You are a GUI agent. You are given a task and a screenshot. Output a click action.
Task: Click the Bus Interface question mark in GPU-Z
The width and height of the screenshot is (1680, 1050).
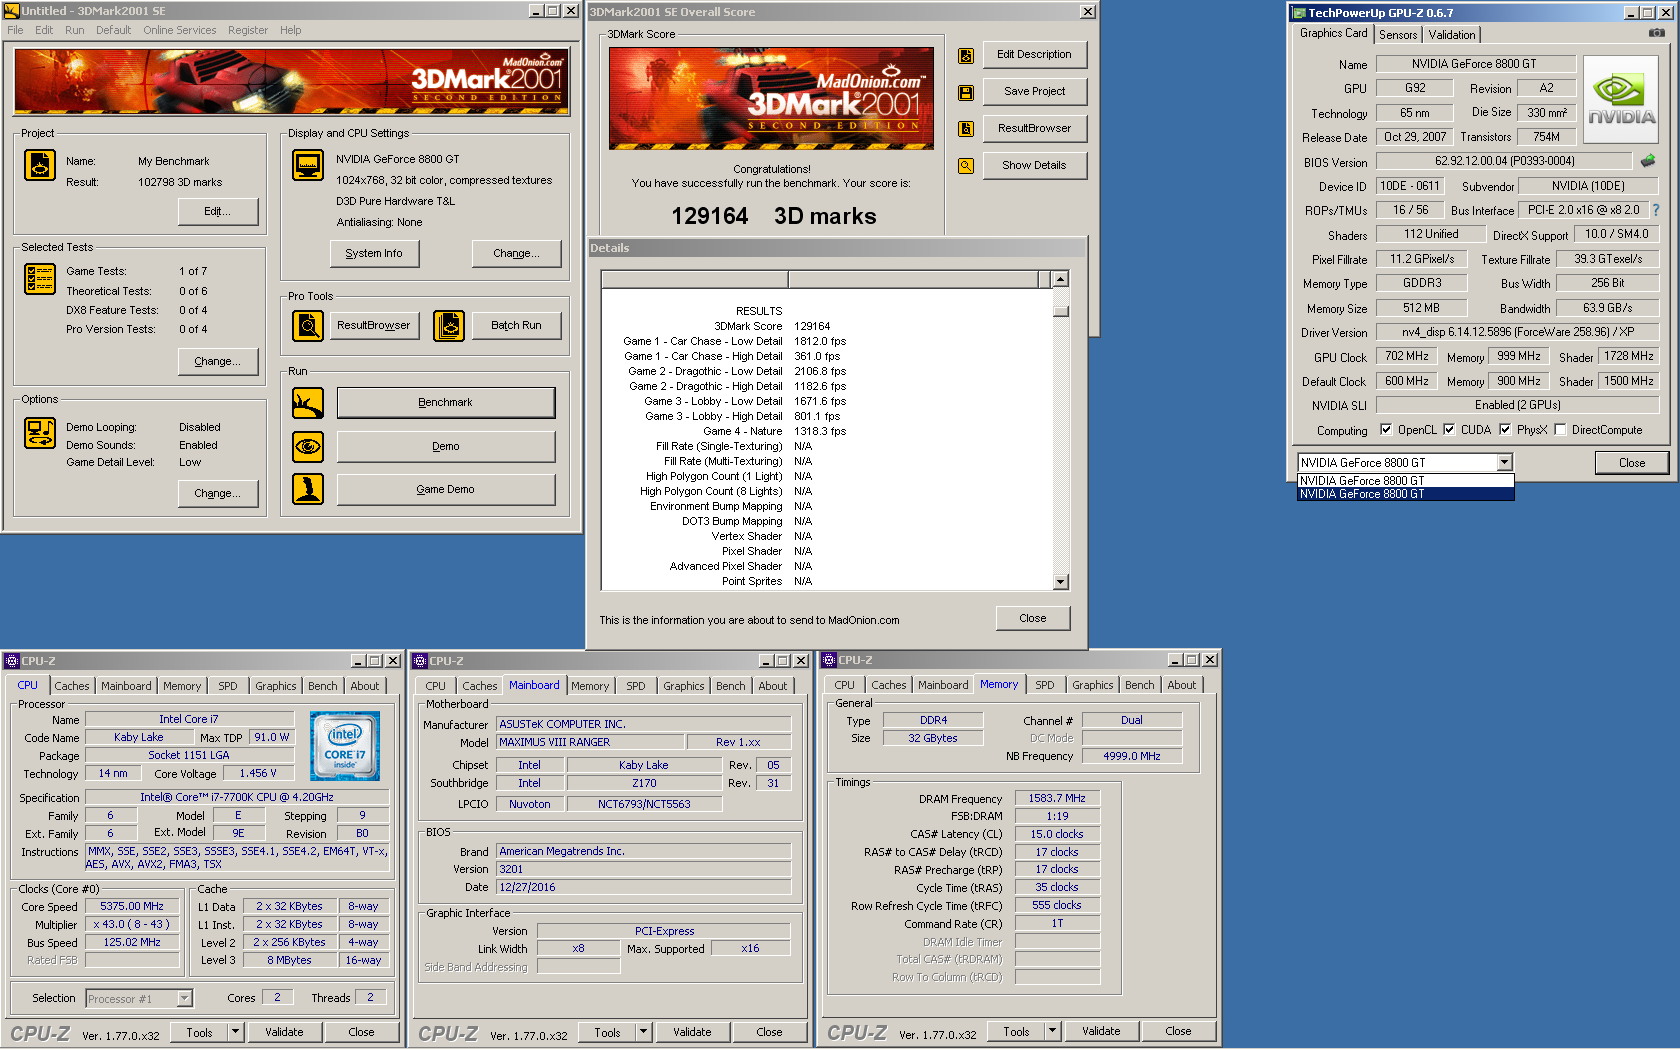[x=1655, y=210]
